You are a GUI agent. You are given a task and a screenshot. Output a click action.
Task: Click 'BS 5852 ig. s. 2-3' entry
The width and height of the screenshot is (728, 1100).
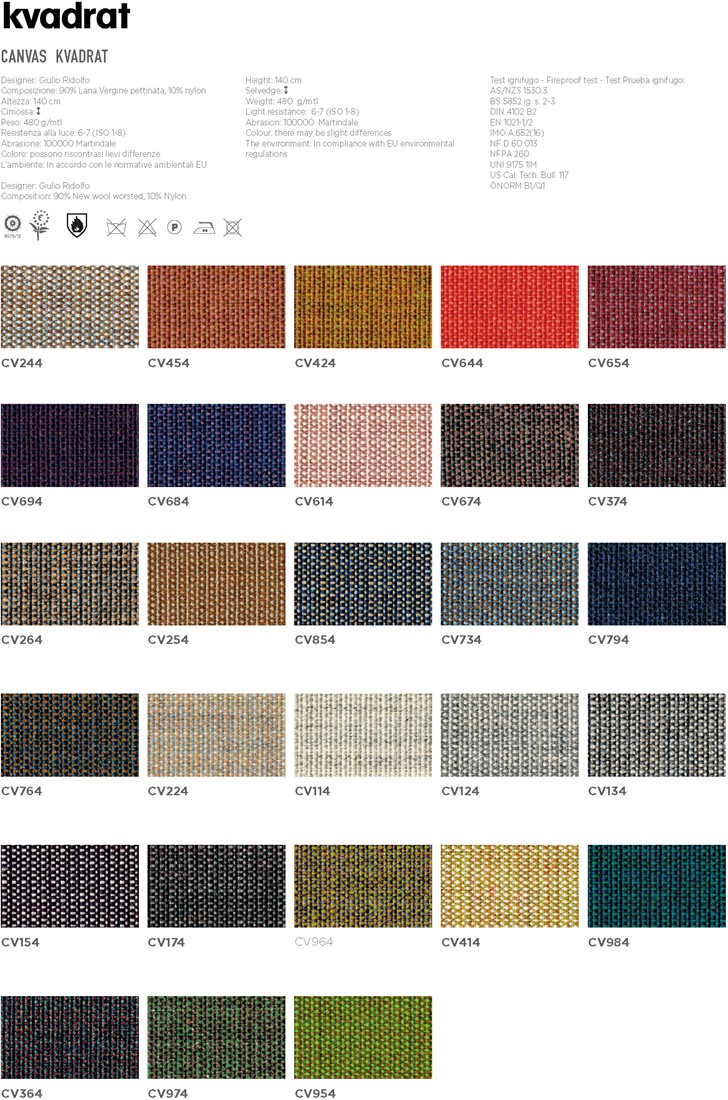pos(523,101)
